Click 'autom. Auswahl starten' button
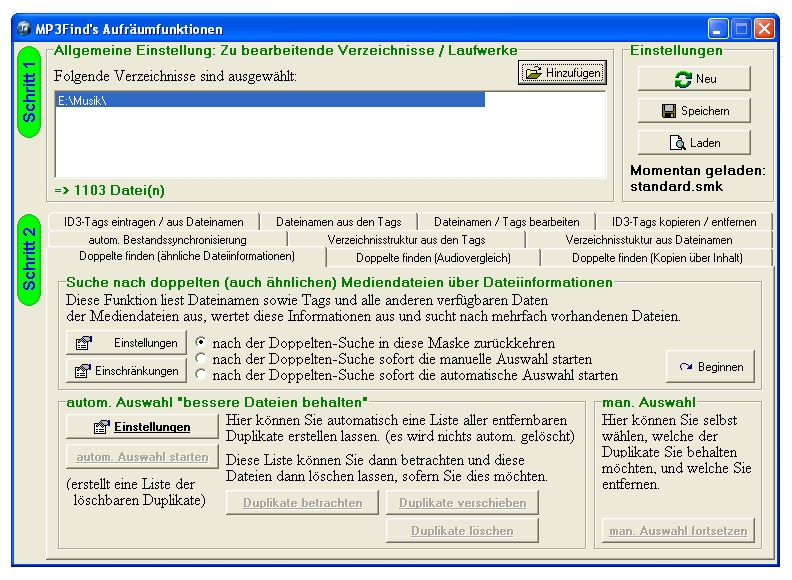This screenshot has height=580, width=792. (142, 457)
